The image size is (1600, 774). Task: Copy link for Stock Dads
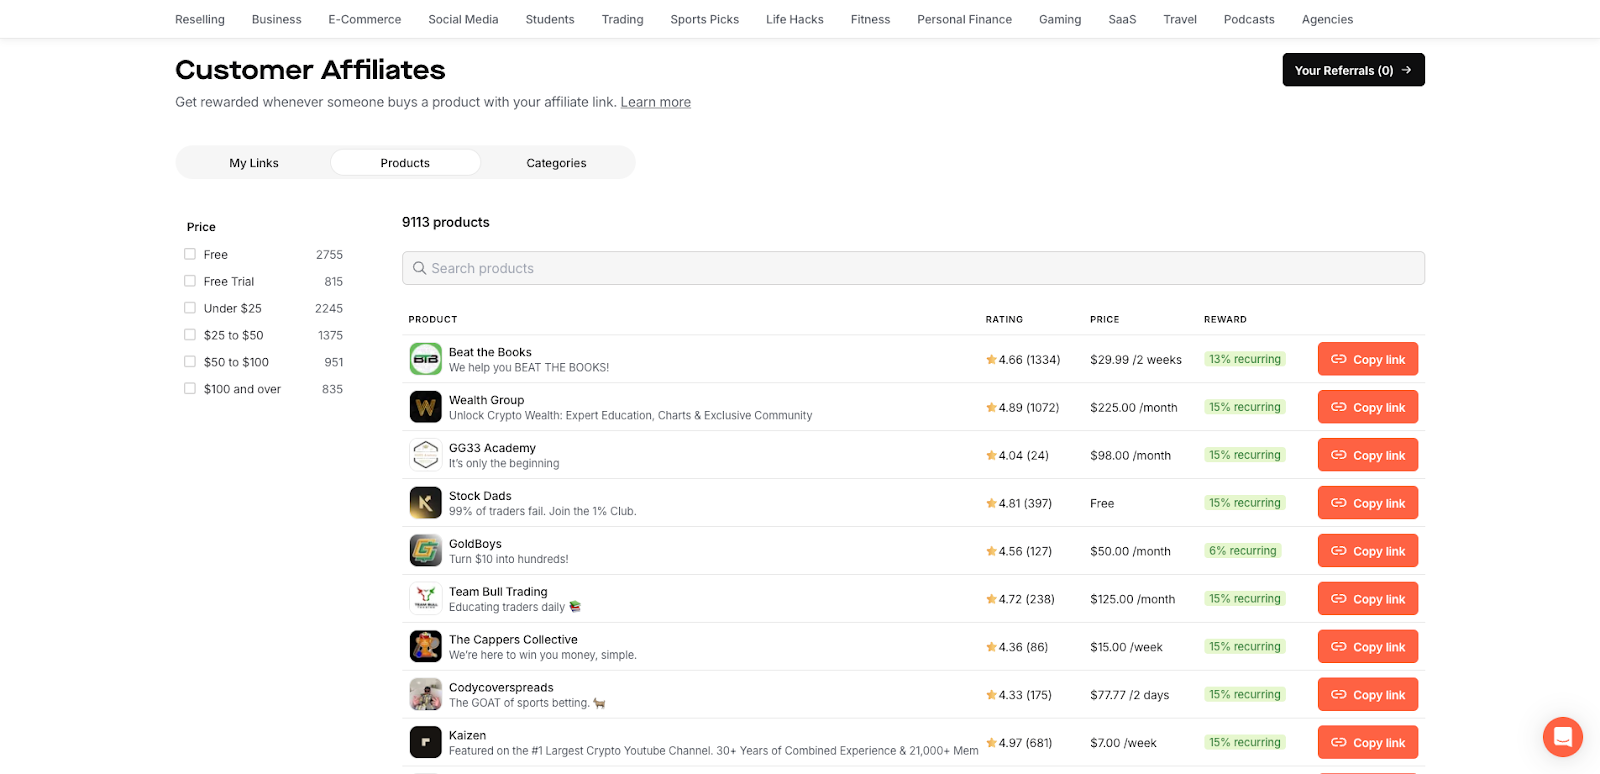click(1367, 503)
